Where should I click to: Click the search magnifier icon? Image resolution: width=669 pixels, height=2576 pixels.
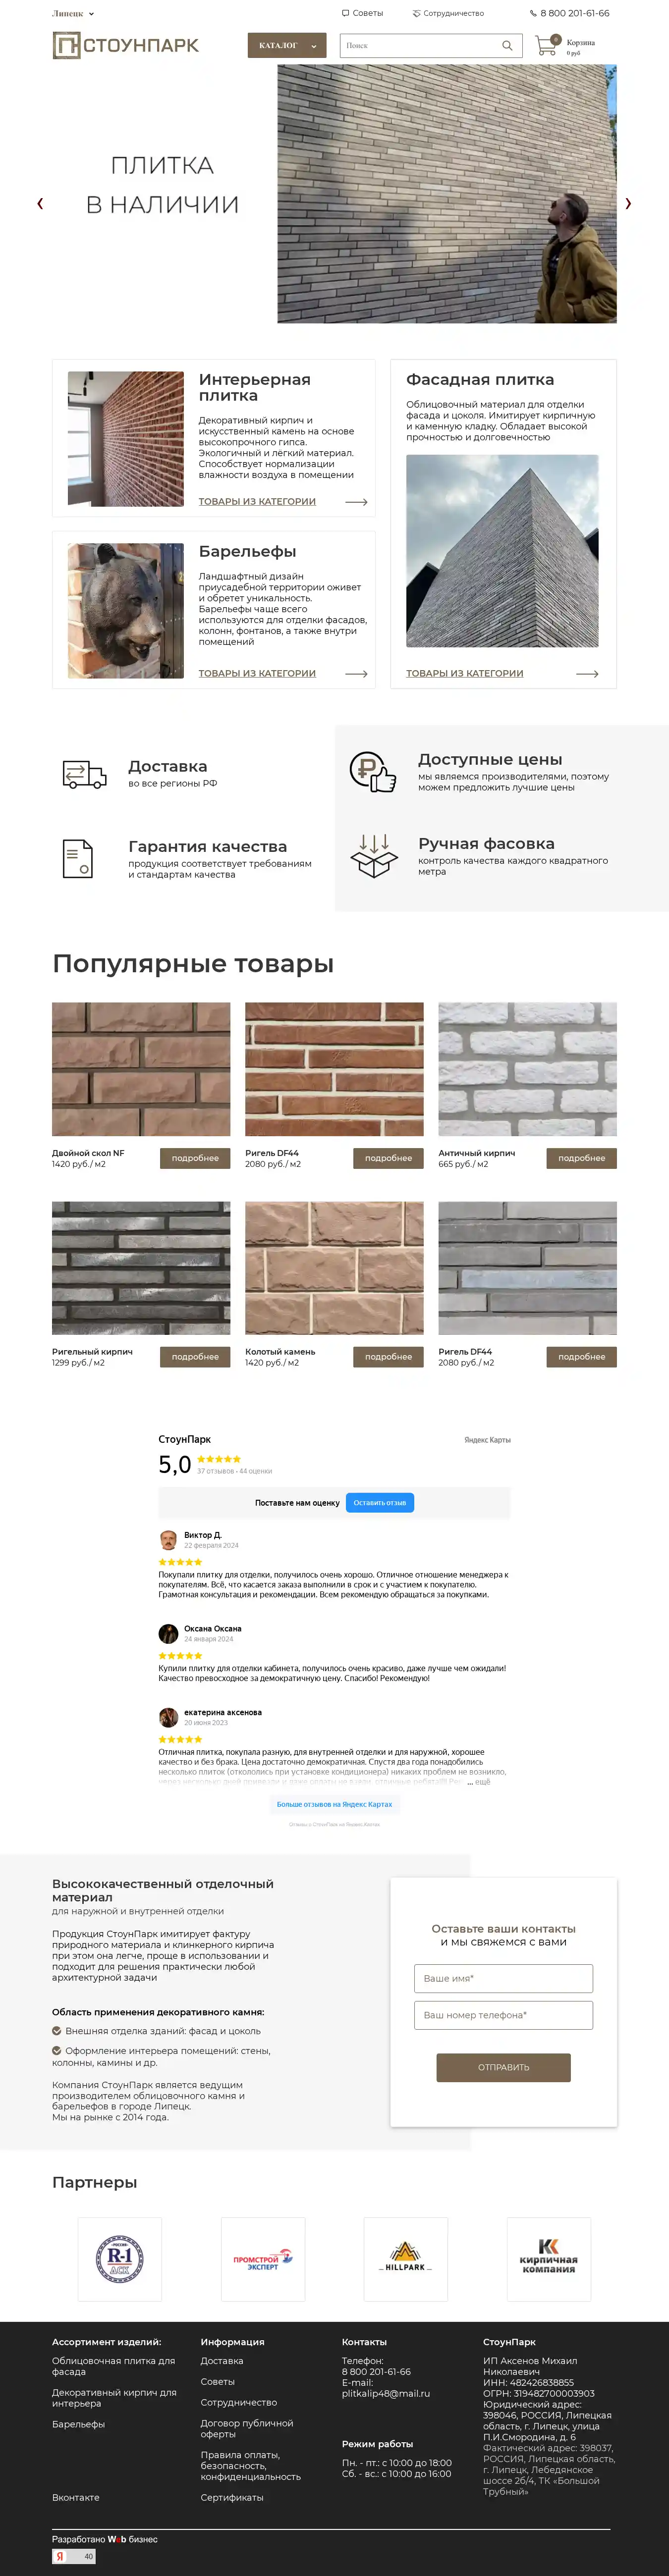(507, 45)
